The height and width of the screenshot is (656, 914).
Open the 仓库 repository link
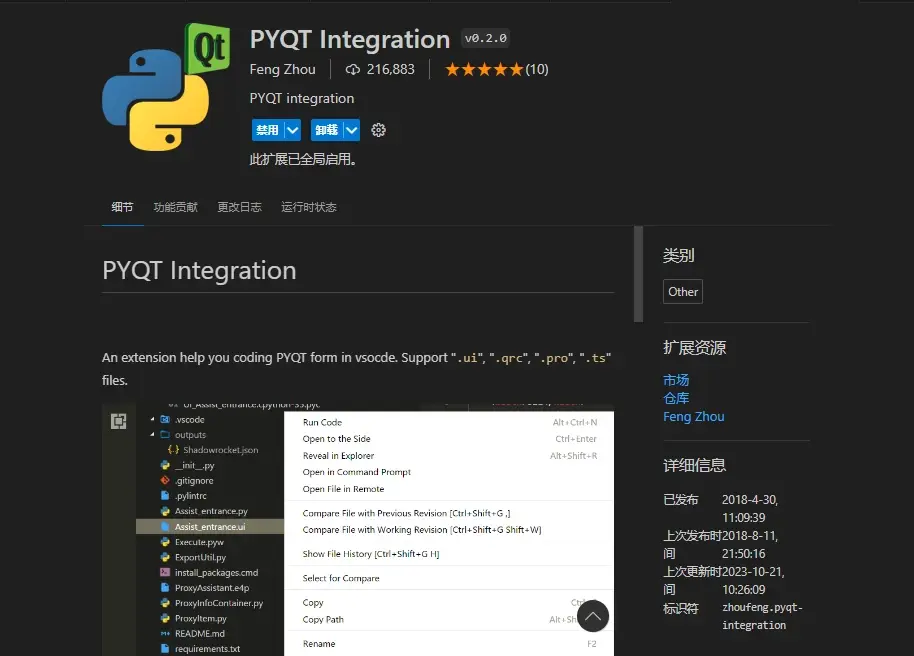click(676, 398)
